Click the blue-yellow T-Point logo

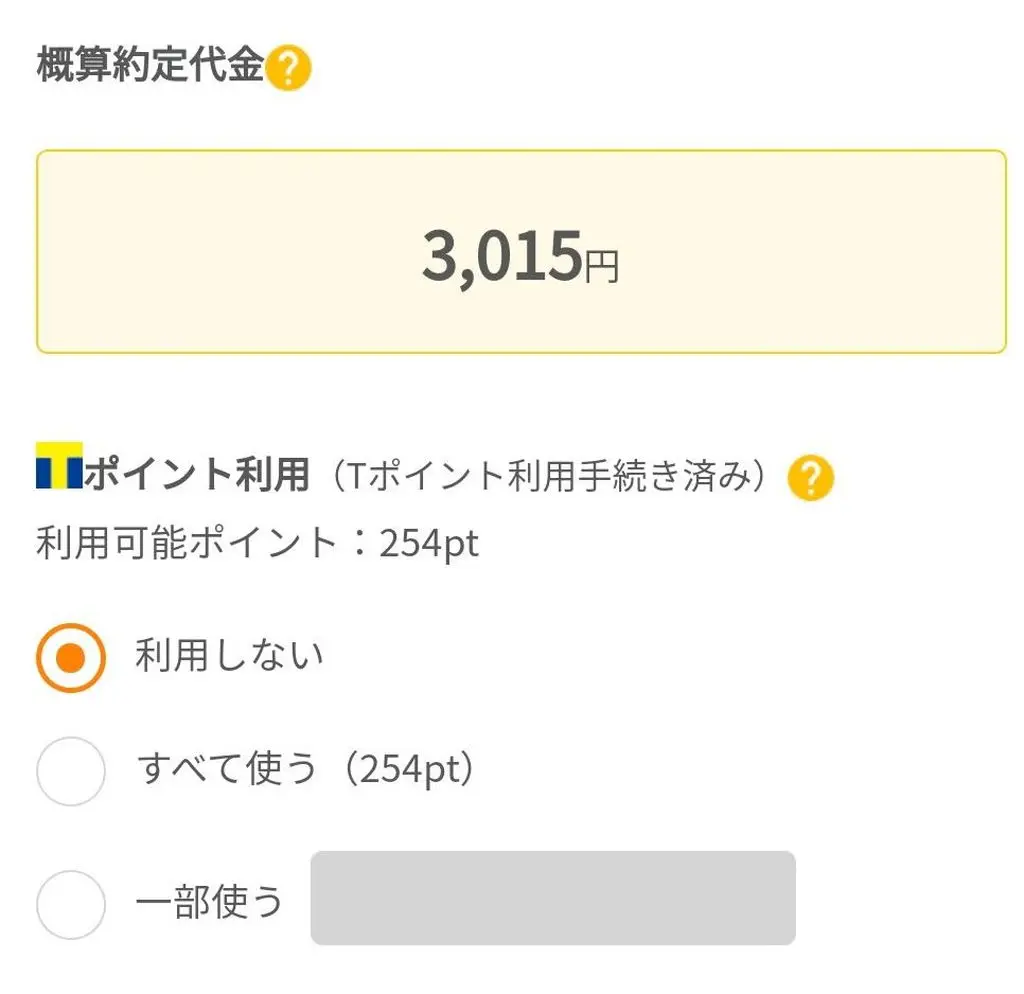(x=59, y=466)
